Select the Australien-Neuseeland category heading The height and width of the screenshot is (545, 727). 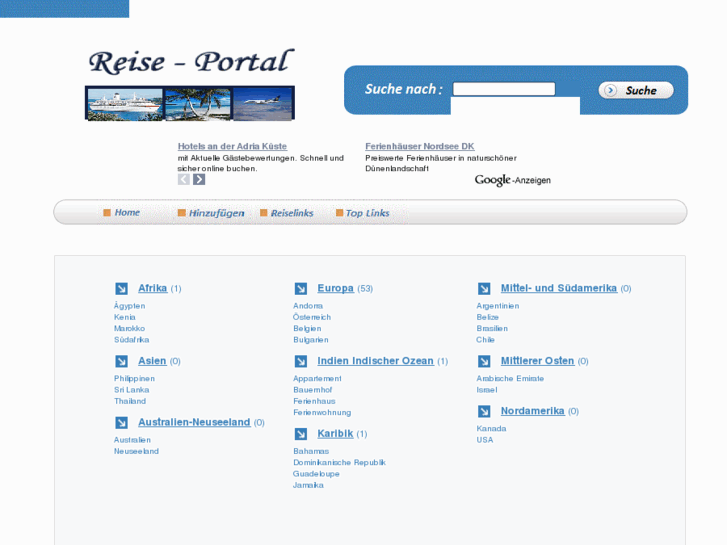tap(194, 423)
